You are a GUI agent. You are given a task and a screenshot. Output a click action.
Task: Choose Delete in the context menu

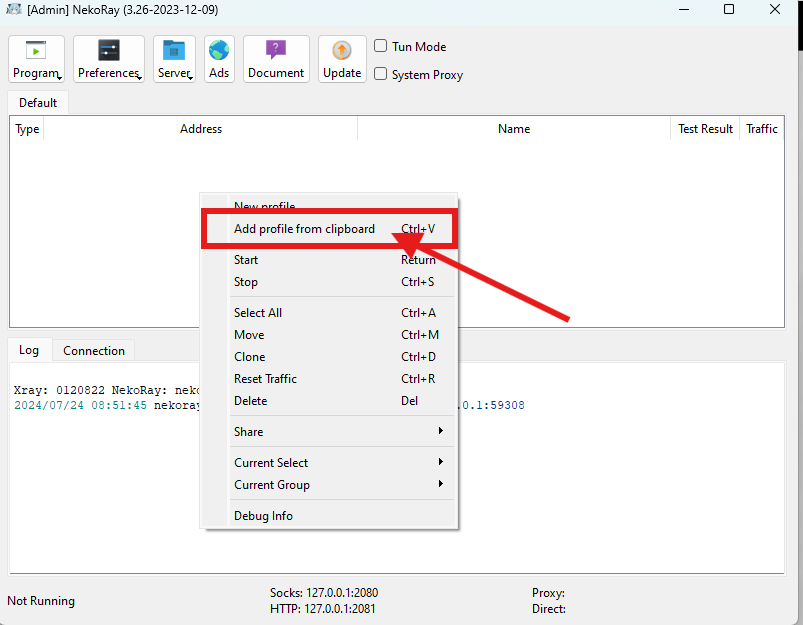tap(328, 401)
